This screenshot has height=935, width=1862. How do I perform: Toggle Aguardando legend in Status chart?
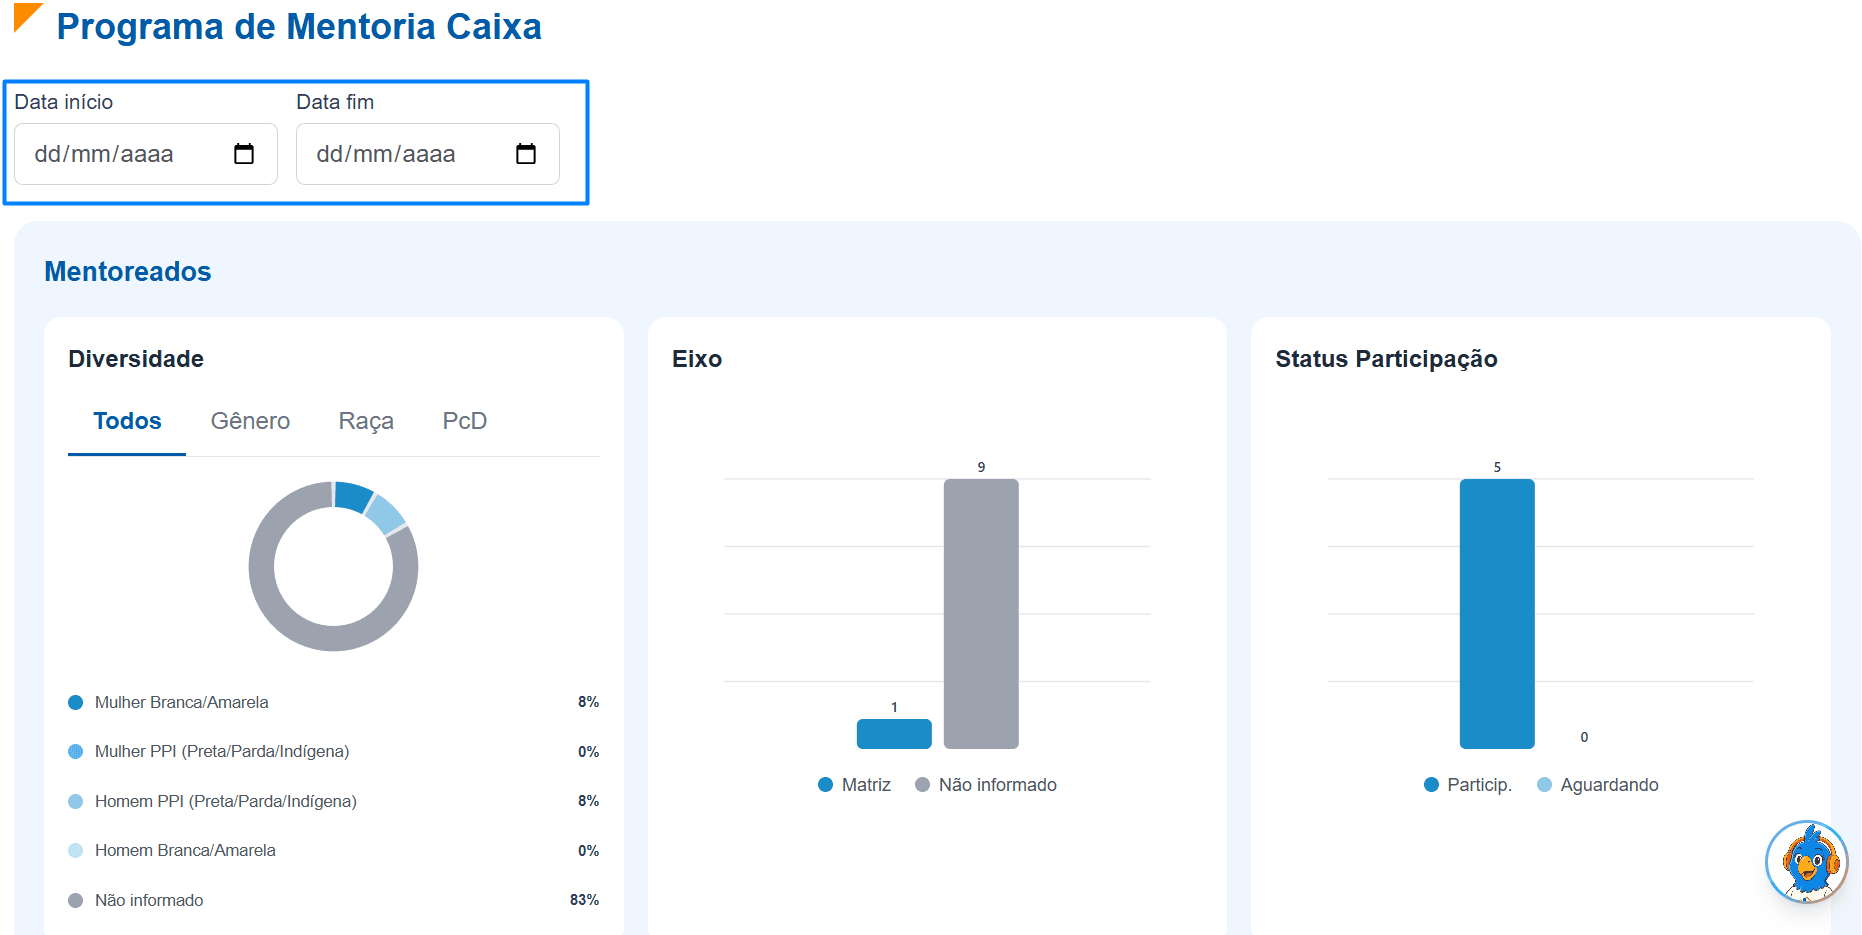(1598, 785)
